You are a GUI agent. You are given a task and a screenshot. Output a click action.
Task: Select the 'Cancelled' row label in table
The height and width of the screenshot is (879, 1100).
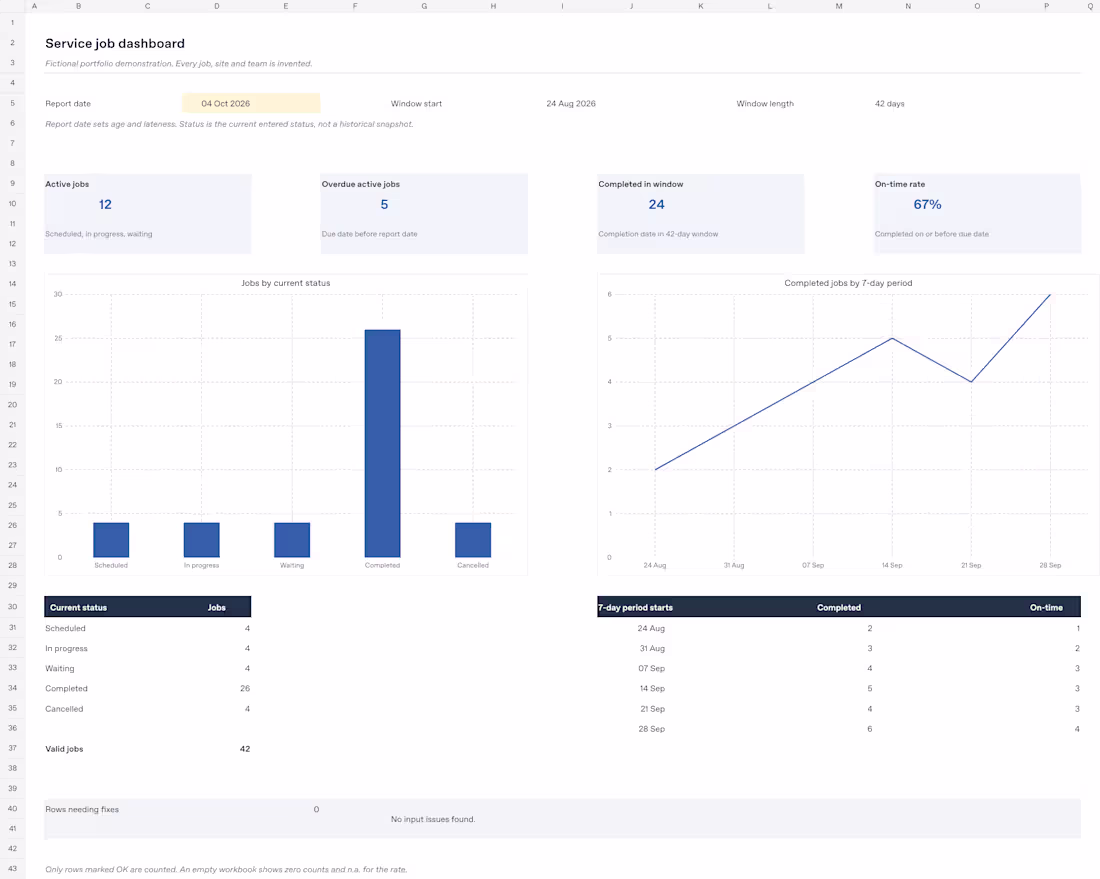pos(64,709)
